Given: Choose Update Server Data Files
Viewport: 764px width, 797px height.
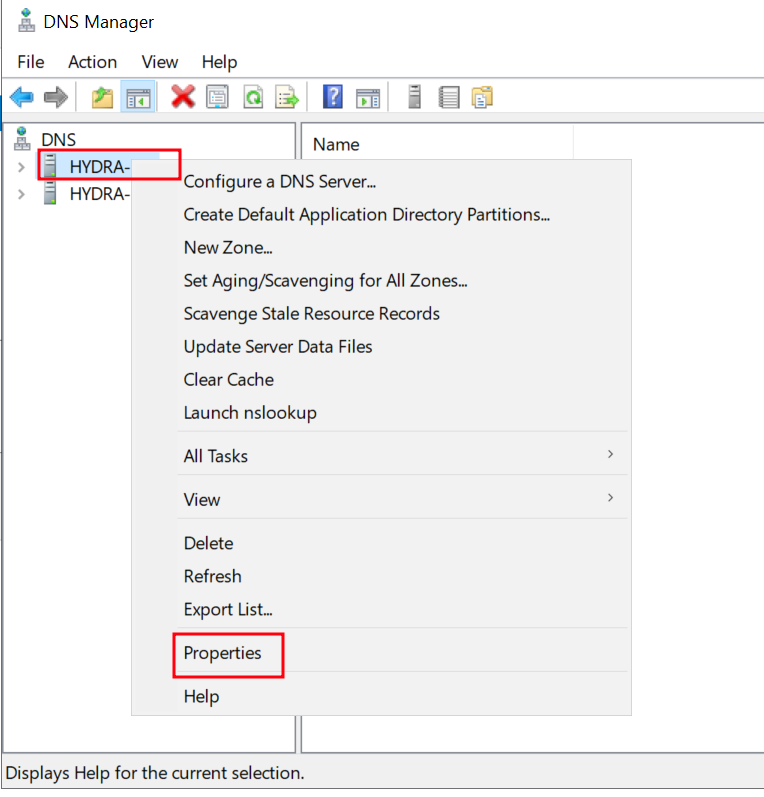Looking at the screenshot, I should click(x=278, y=347).
